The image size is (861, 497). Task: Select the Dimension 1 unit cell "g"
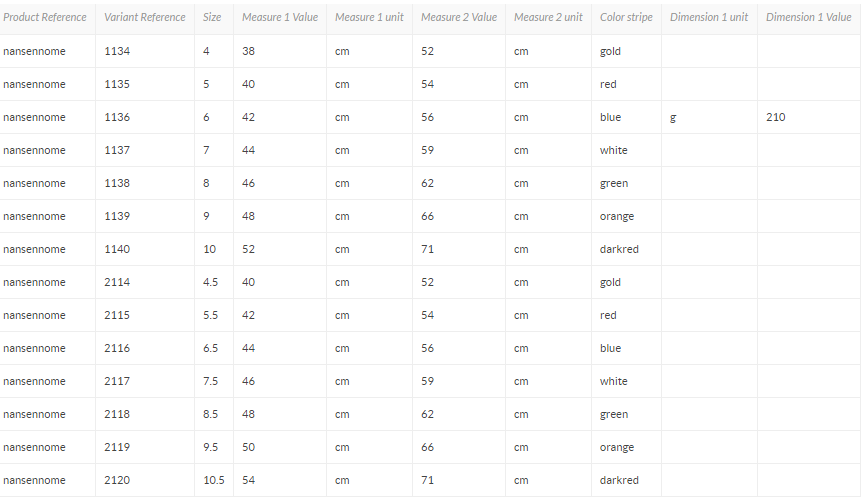[x=673, y=117]
